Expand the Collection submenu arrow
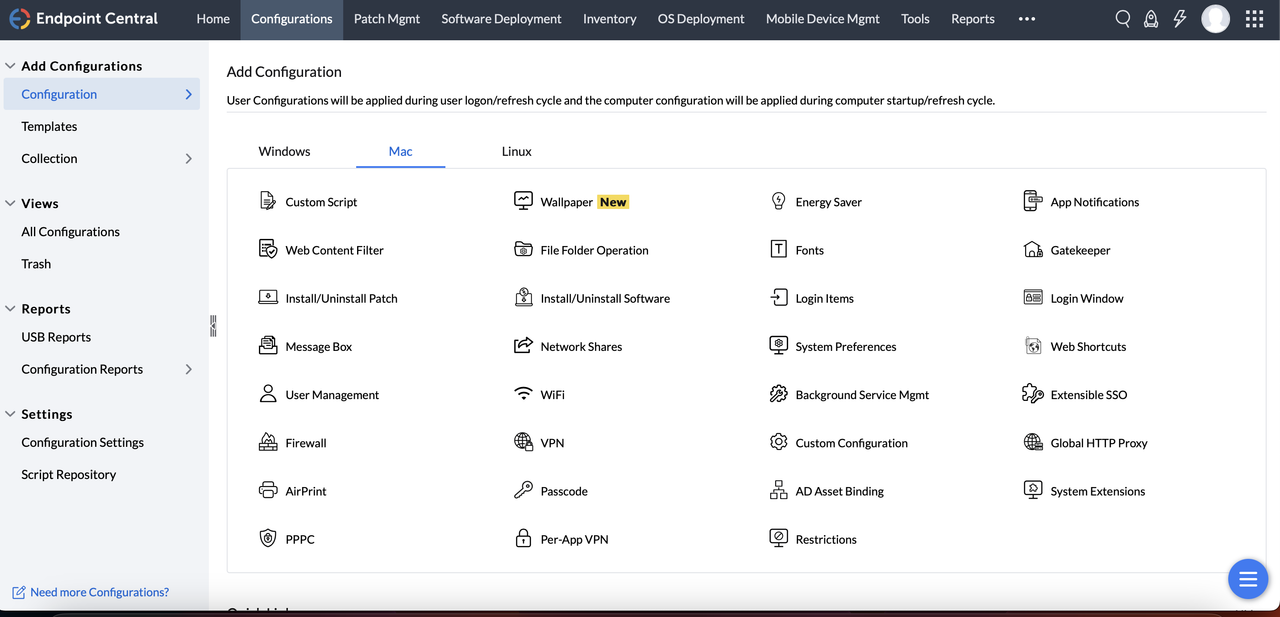 coord(189,158)
